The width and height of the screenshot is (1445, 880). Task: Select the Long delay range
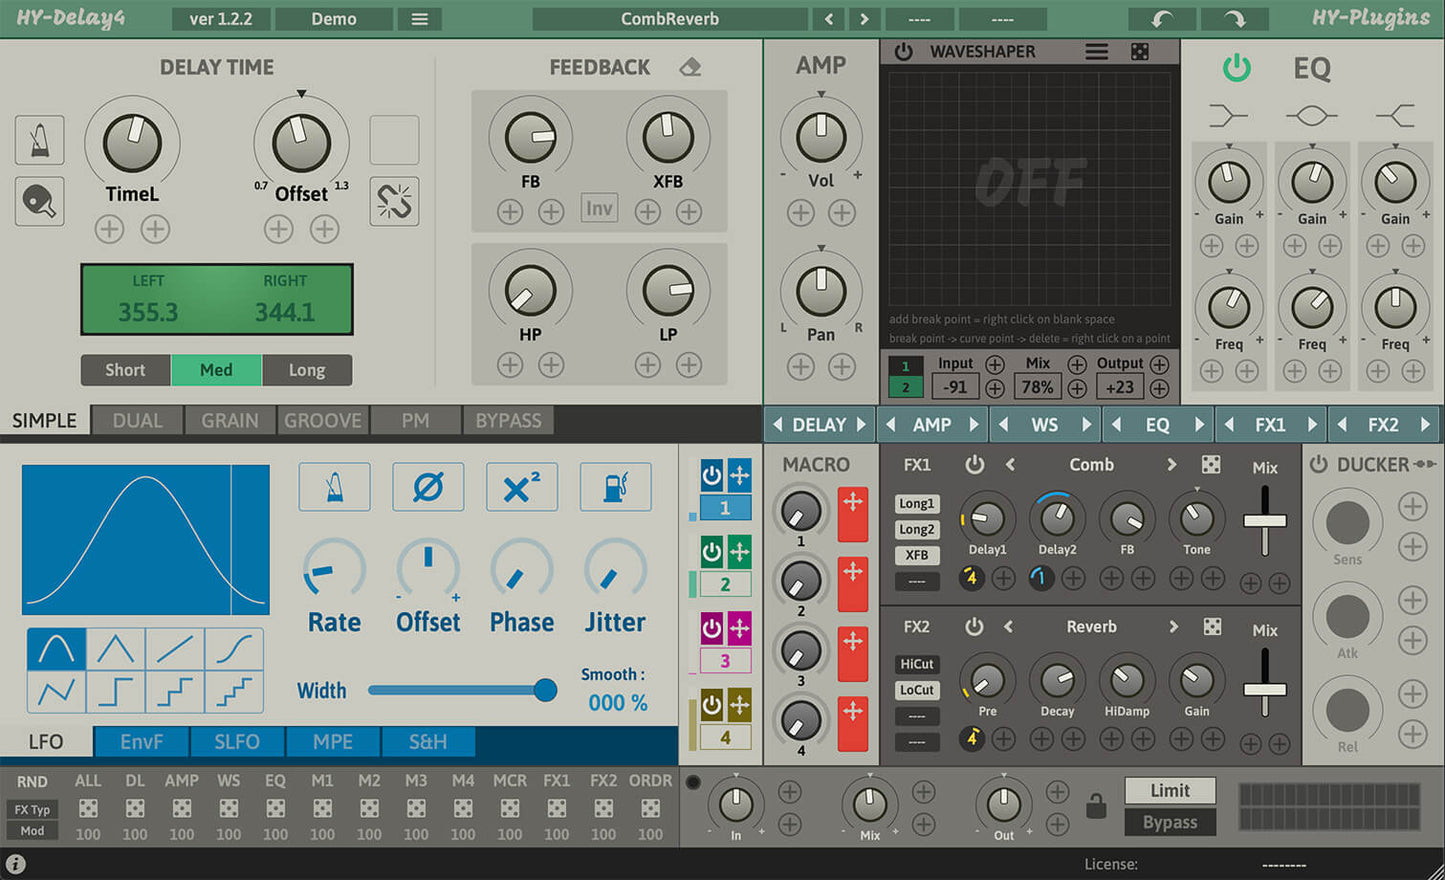click(307, 370)
